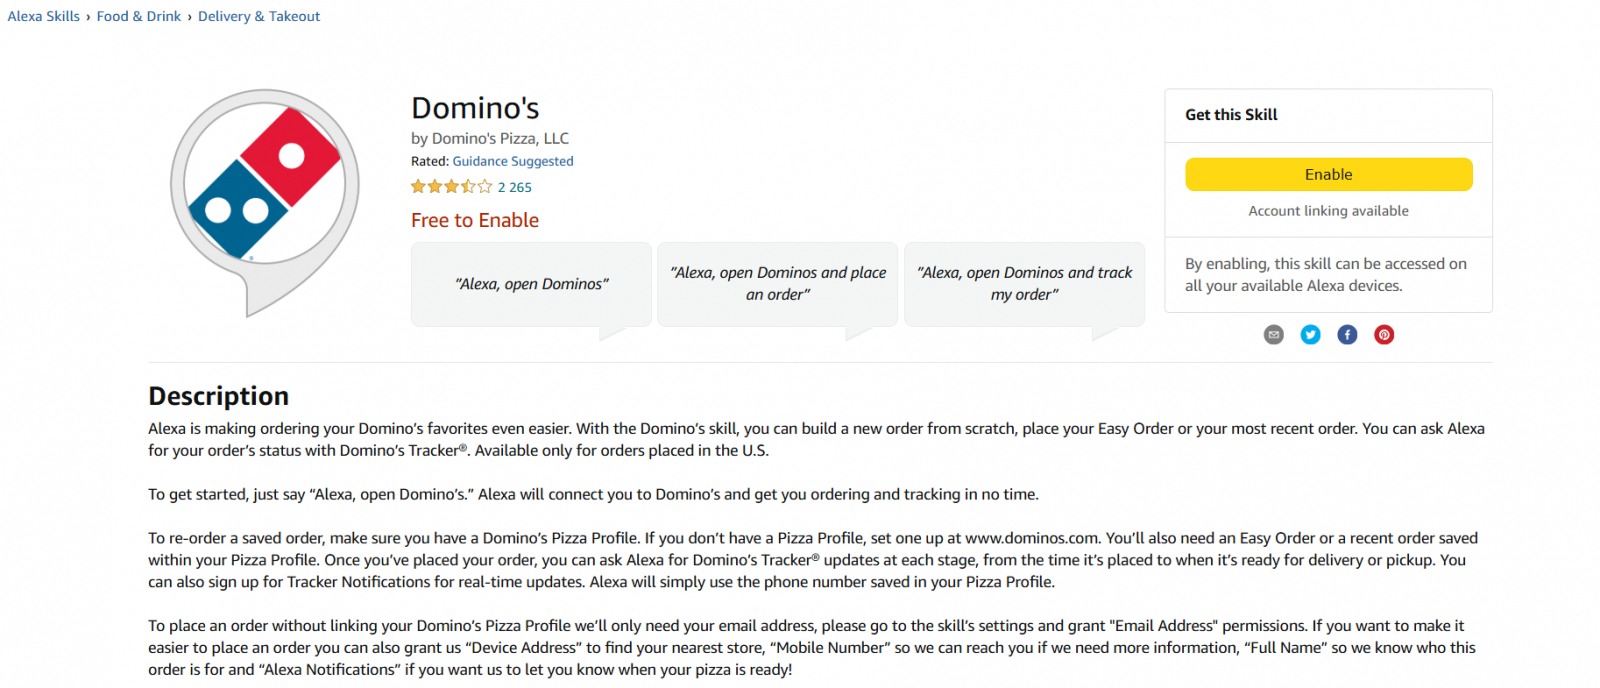Click the "Get this Skill" header
Screen dimensions: 1600x688
(x=1231, y=115)
